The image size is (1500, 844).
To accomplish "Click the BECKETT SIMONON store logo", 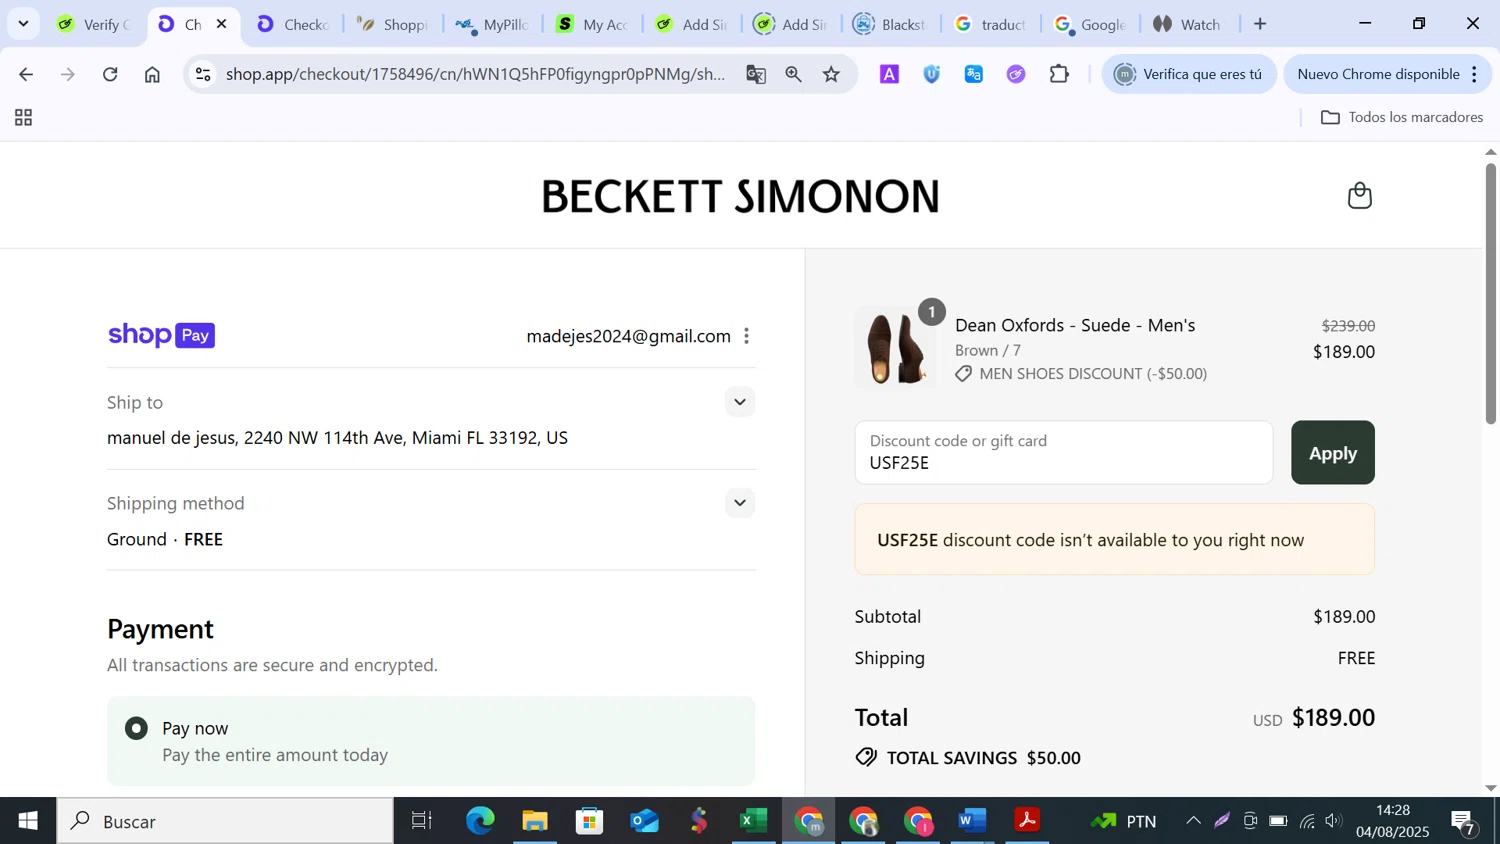I will [x=740, y=196].
